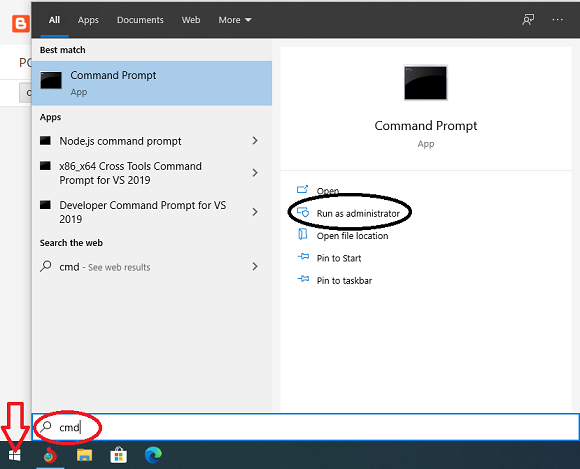Switch to the Documents search tab

click(x=140, y=20)
